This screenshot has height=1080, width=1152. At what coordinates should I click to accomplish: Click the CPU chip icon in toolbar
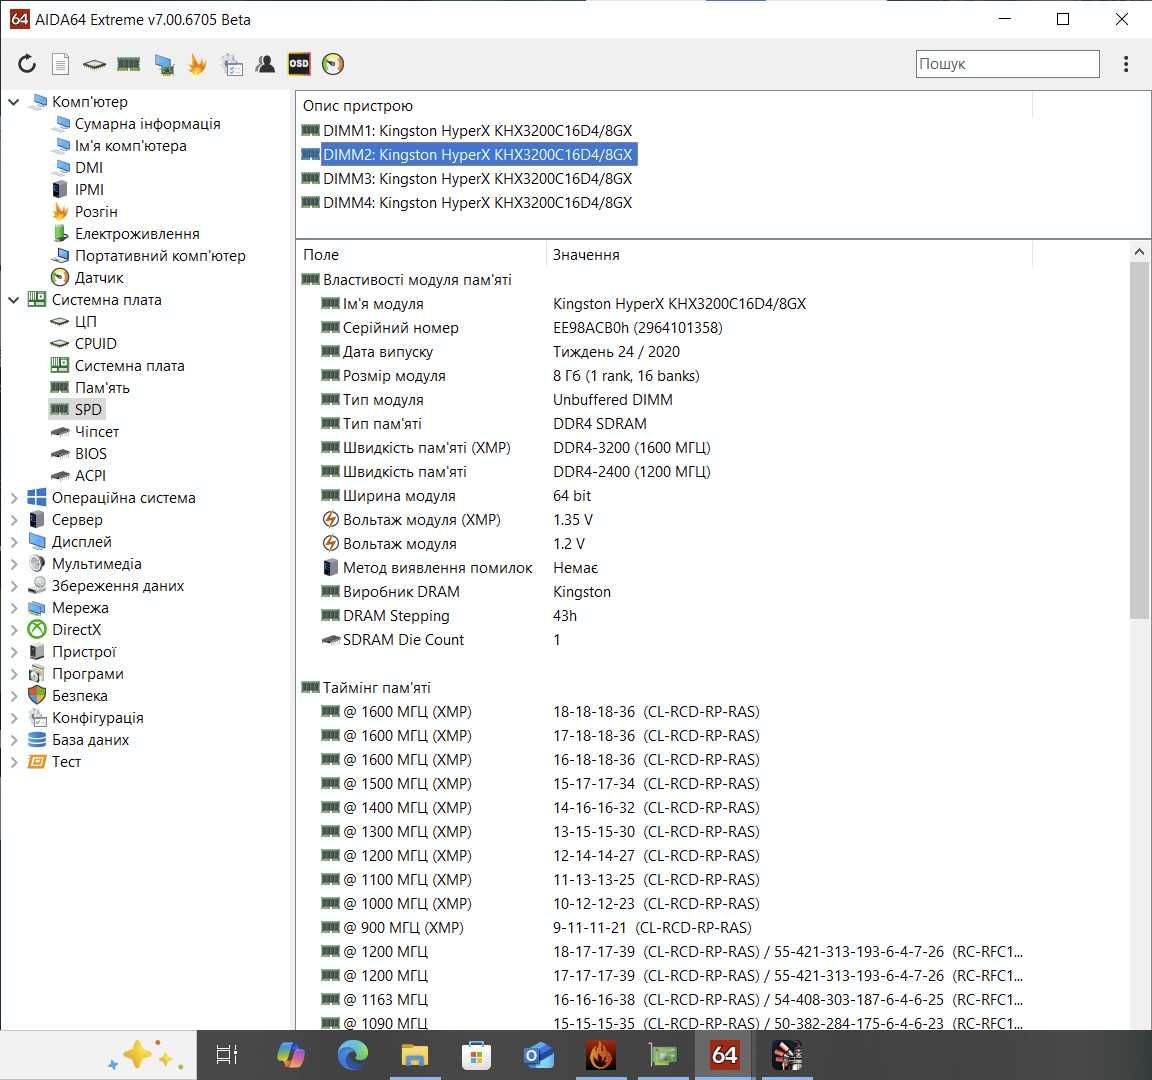pos(94,65)
